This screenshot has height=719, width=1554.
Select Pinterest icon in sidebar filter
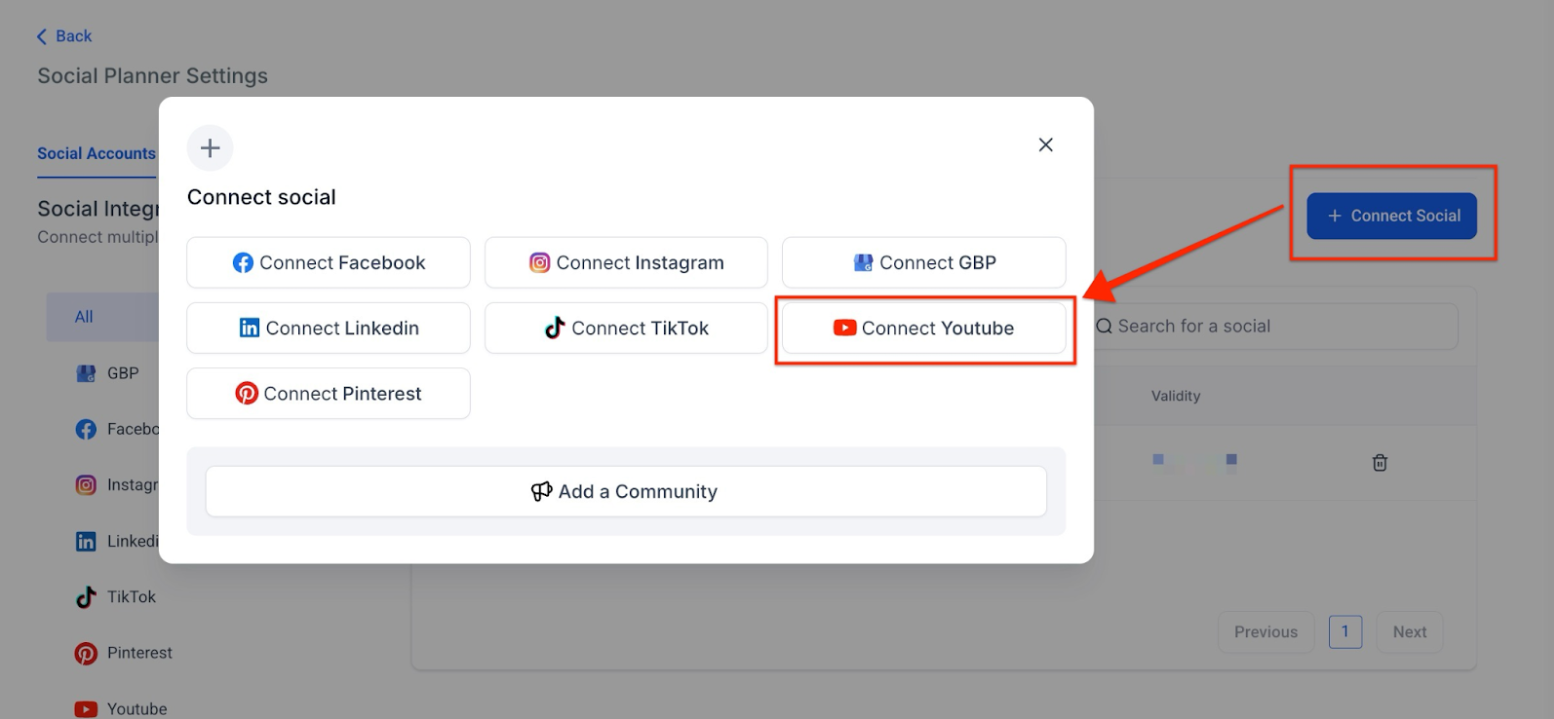pyautogui.click(x=86, y=653)
